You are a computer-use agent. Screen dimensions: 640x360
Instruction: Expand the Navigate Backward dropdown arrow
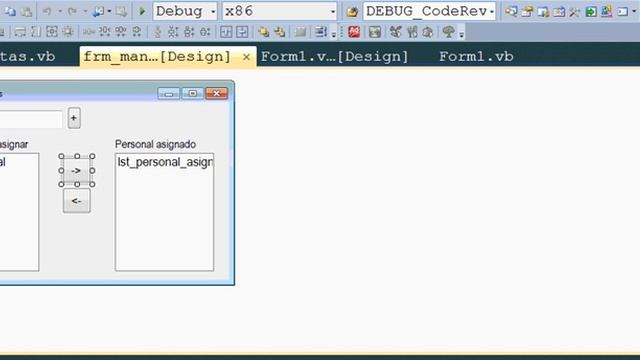109,11
